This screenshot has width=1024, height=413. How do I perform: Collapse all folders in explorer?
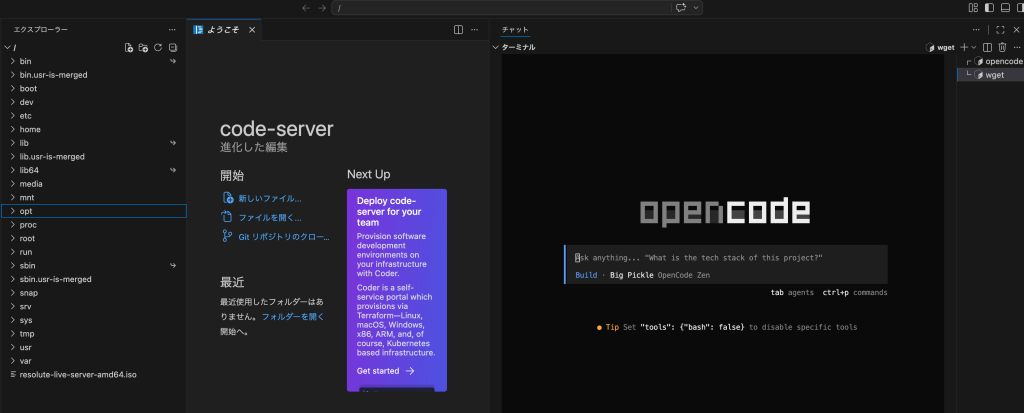[173, 48]
